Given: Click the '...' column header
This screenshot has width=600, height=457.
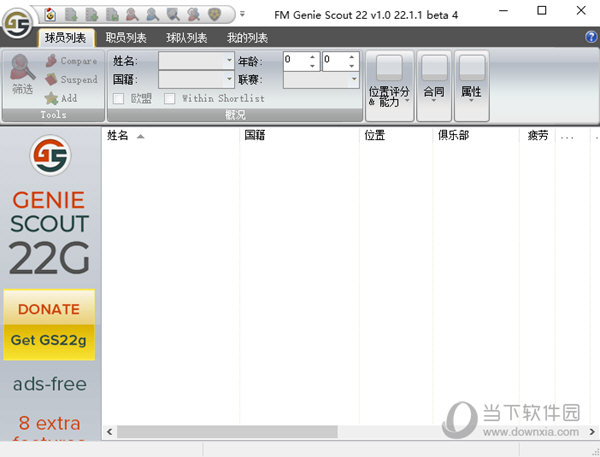Looking at the screenshot, I should pos(572,135).
